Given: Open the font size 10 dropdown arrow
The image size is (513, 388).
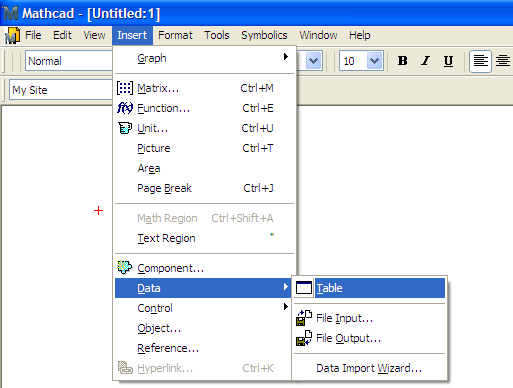Looking at the screenshot, I should tap(375, 61).
